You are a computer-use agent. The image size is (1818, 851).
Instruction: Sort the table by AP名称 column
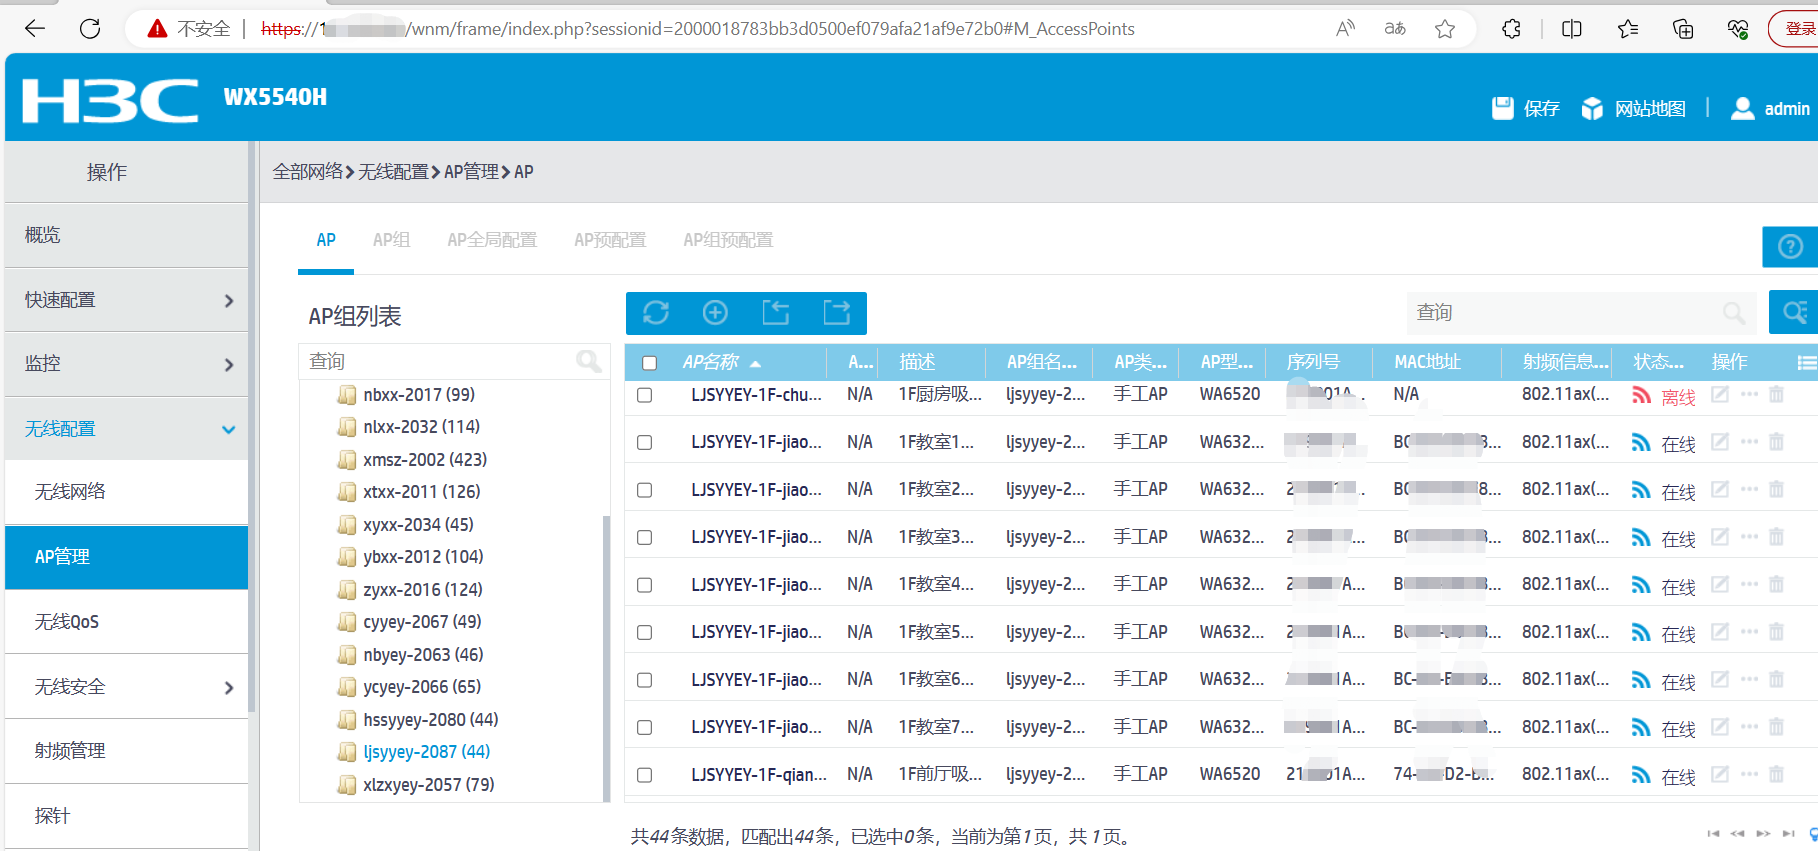711,362
